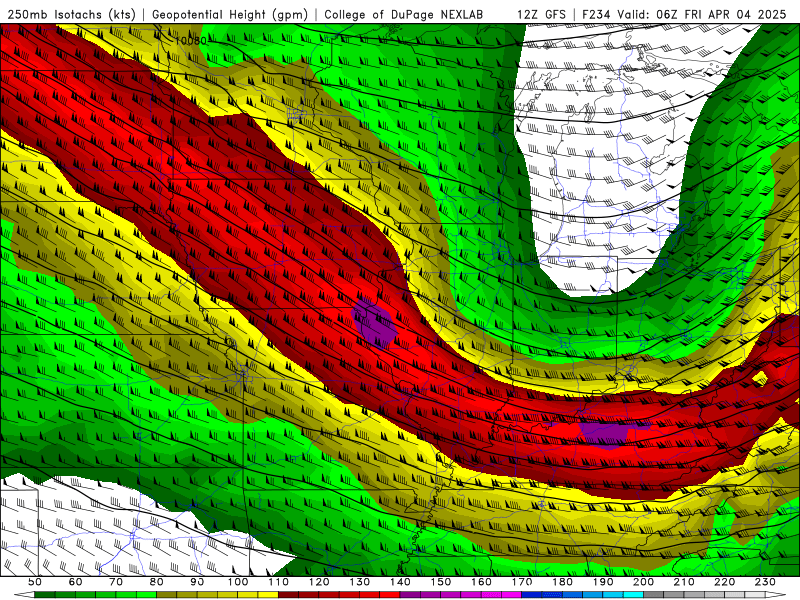This screenshot has width=800, height=600.
Task: Click the 'Valid: 06Z FRI APR 04 2025' timestamp
Action: click(x=702, y=15)
